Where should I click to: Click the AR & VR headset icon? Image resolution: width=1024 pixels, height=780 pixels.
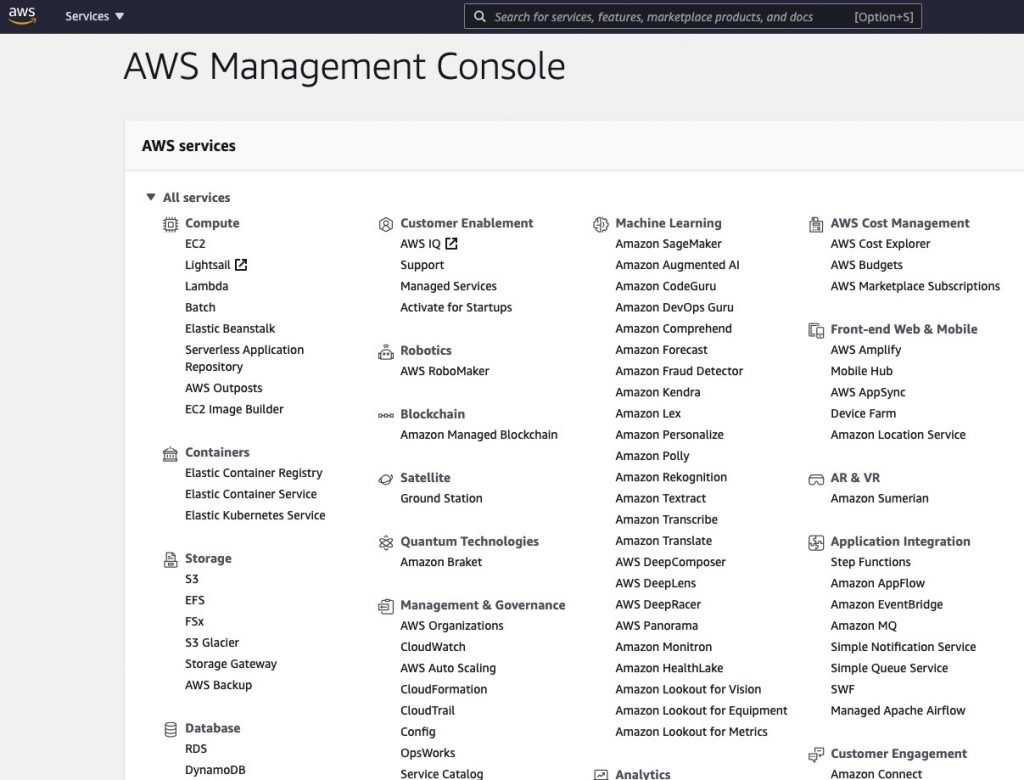[816, 479]
